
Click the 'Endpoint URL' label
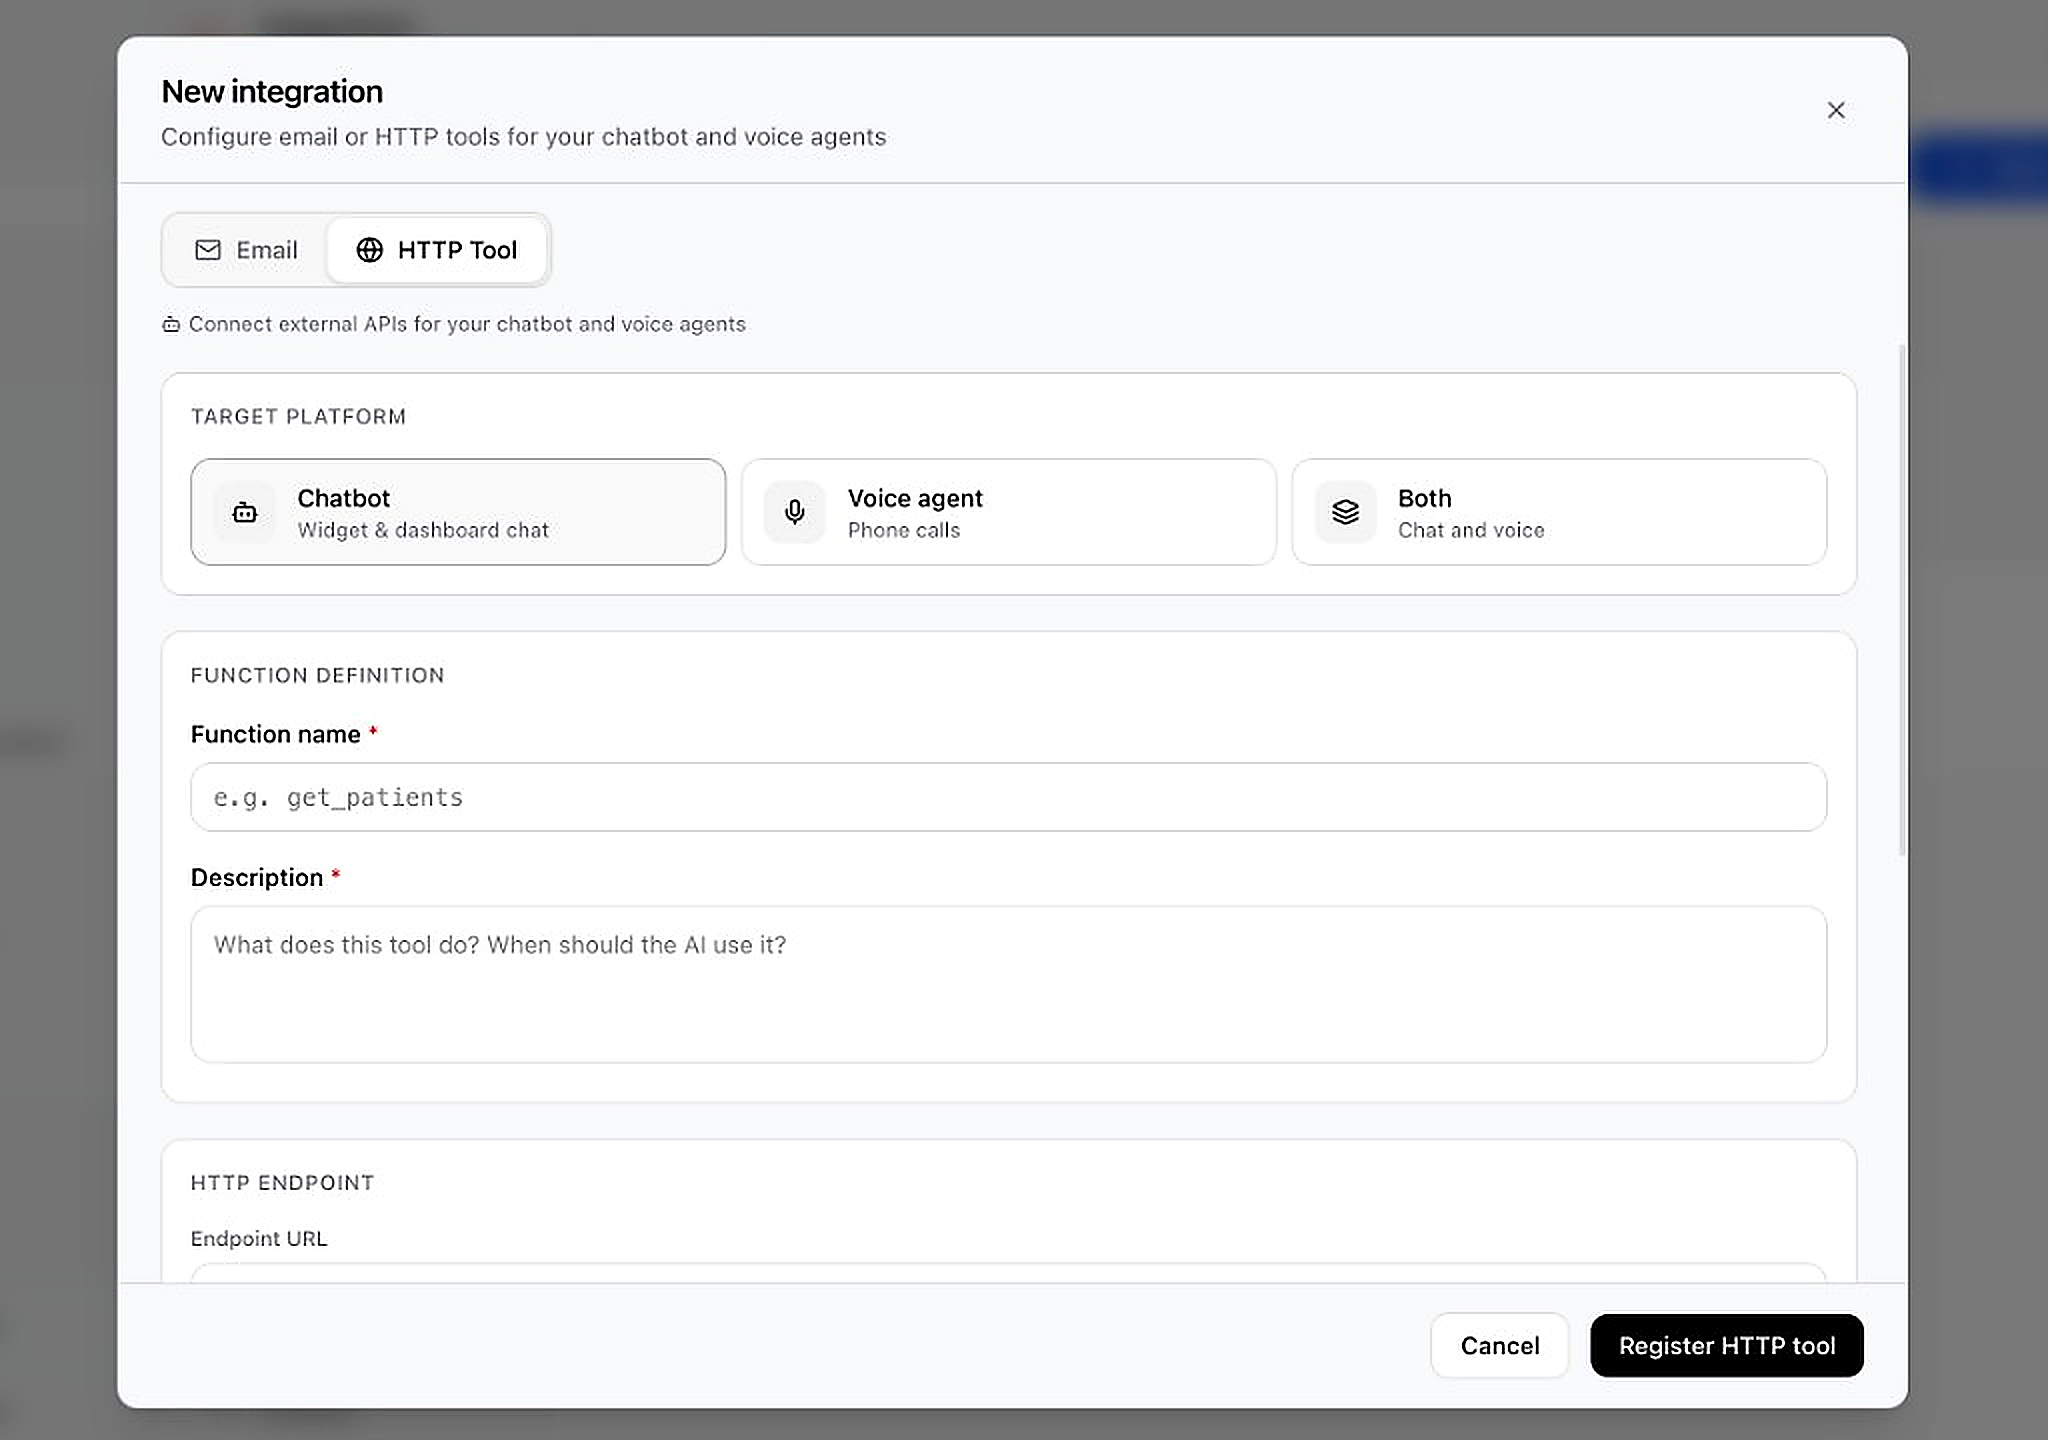tap(259, 1238)
